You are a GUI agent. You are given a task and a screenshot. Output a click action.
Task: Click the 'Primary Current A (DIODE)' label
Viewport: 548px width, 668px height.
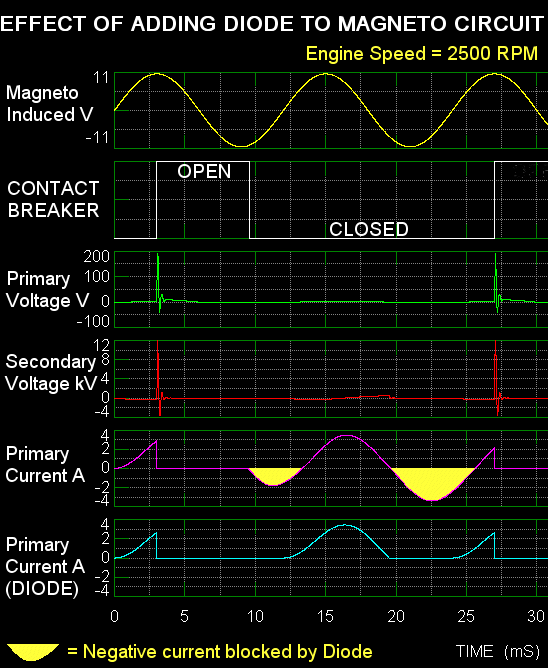pyautogui.click(x=45, y=567)
